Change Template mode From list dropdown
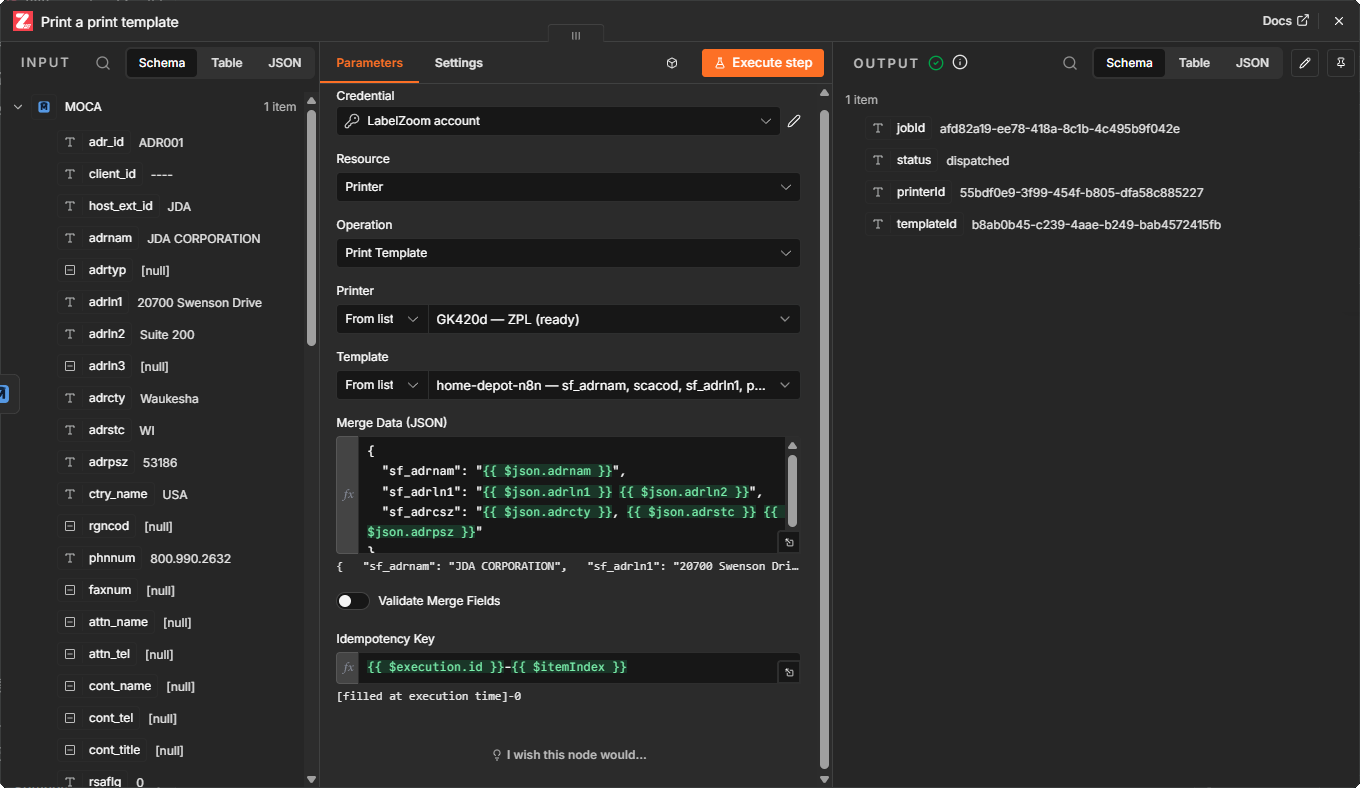The image size is (1360, 788). click(x=382, y=385)
